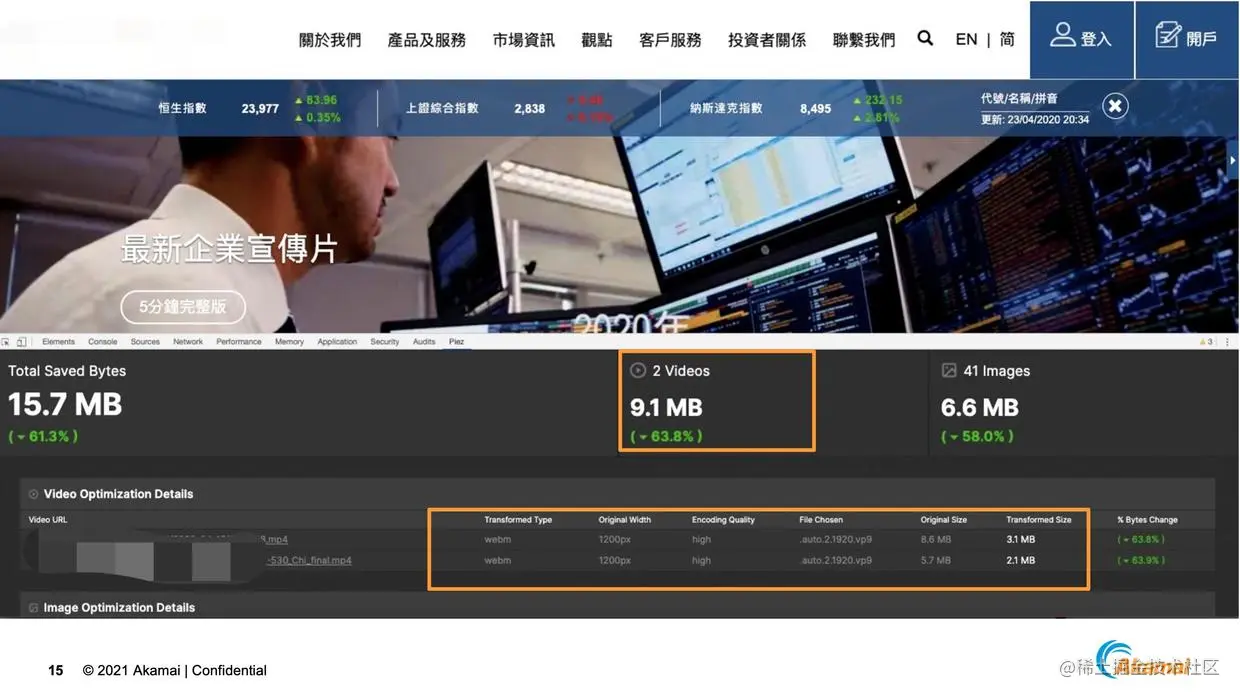The width and height of the screenshot is (1240, 698).
Task: Click the videos play circle icon
Action: [x=638, y=371]
